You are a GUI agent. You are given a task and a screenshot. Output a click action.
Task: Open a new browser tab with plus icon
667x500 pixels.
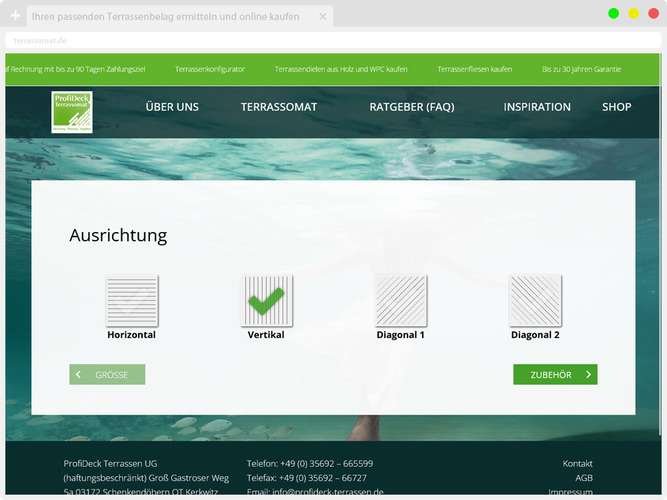(15, 17)
